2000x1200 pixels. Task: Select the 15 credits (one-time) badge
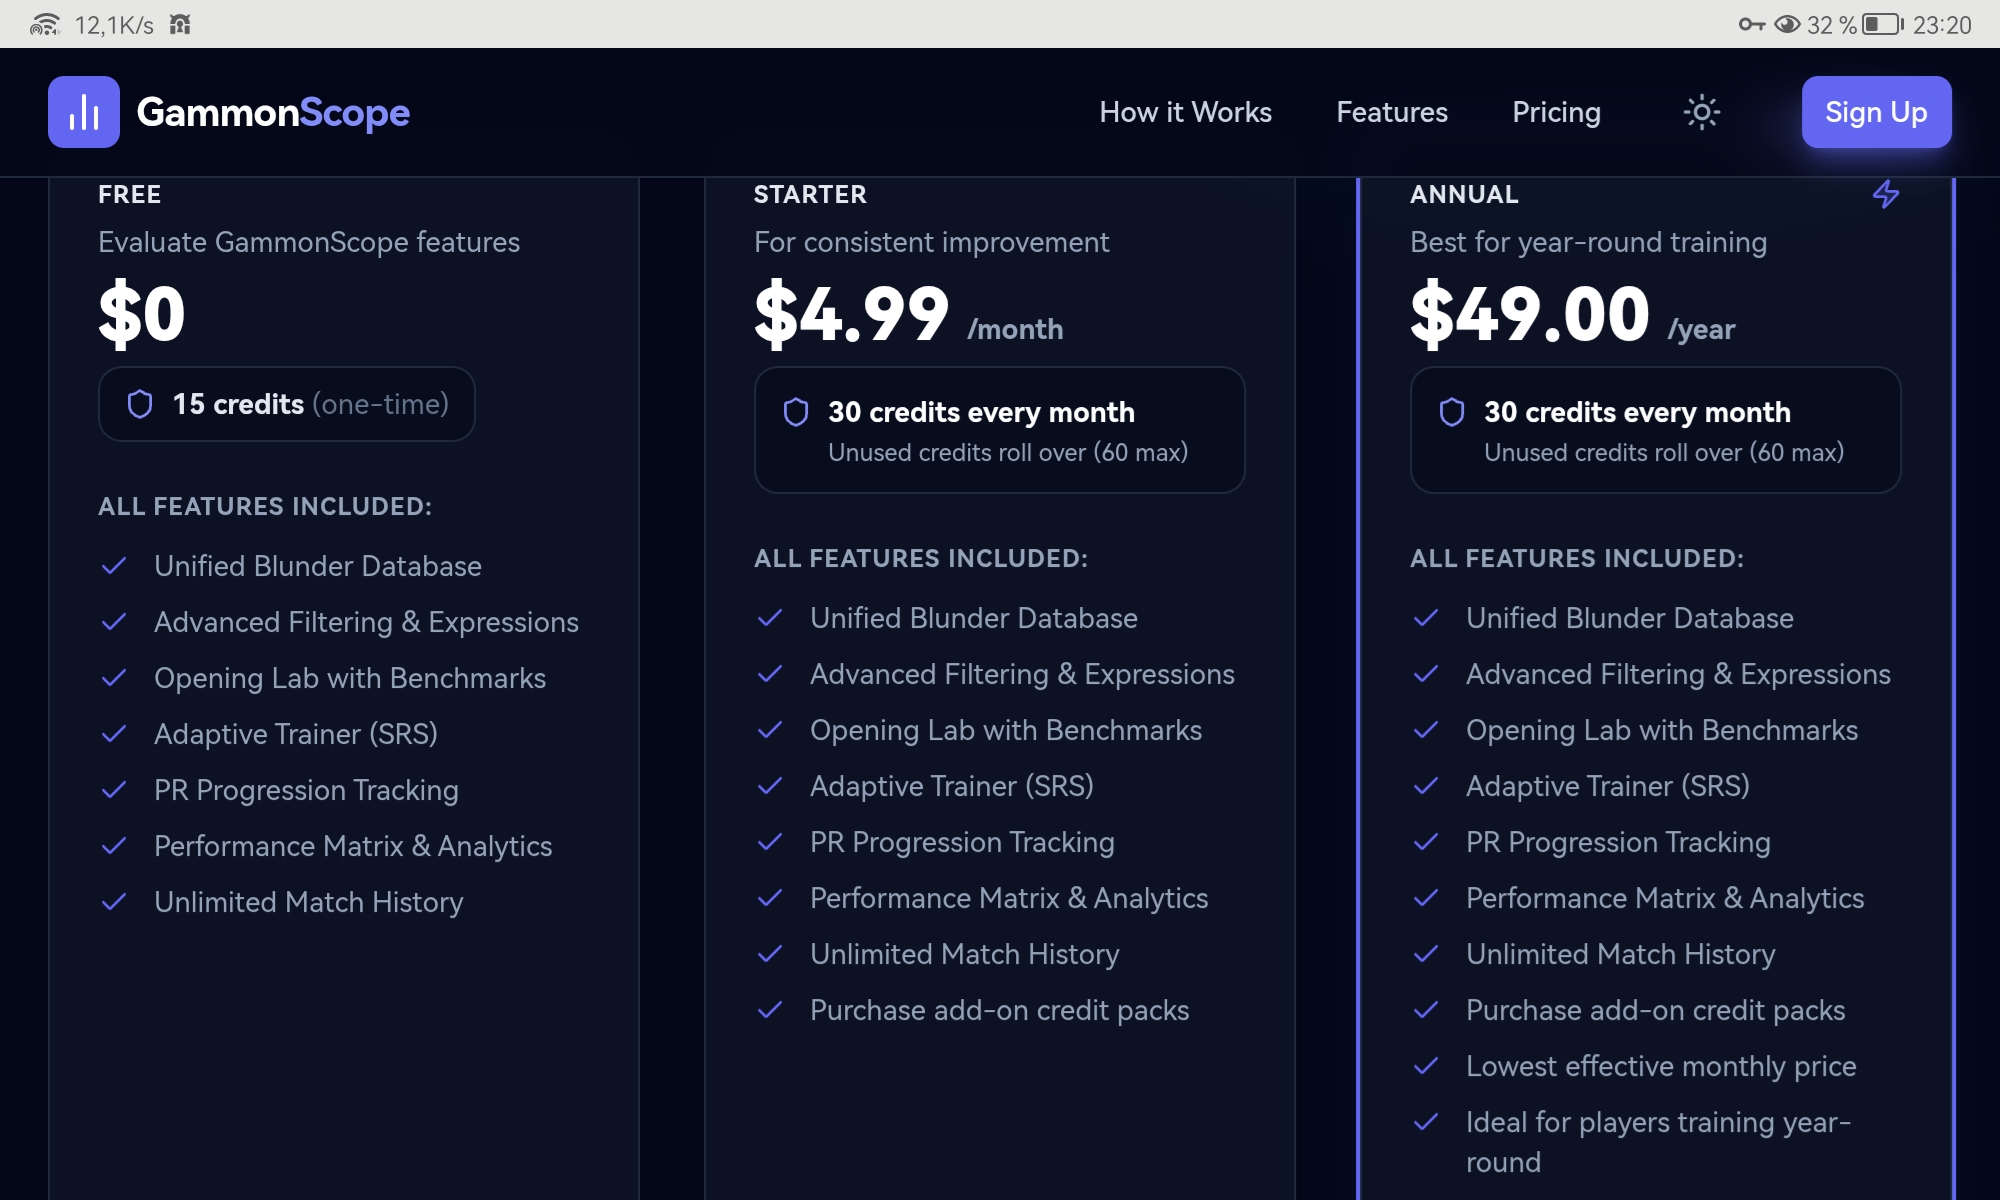tap(287, 404)
